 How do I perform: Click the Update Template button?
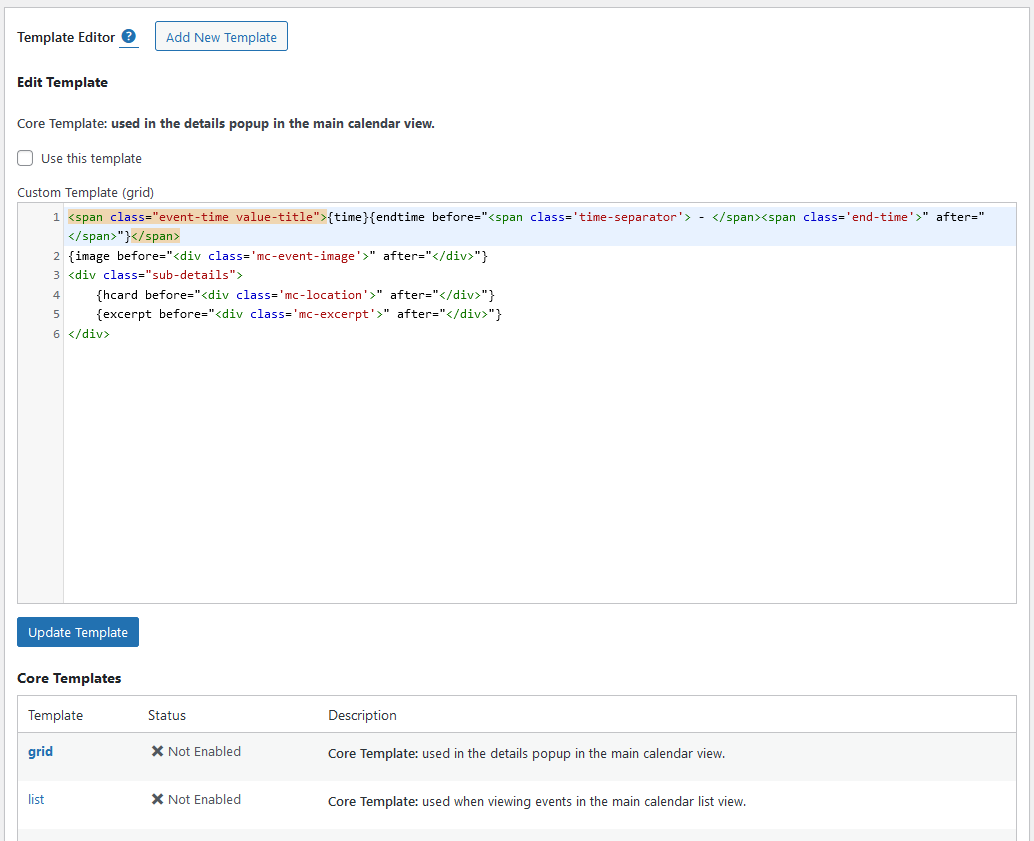coord(78,632)
